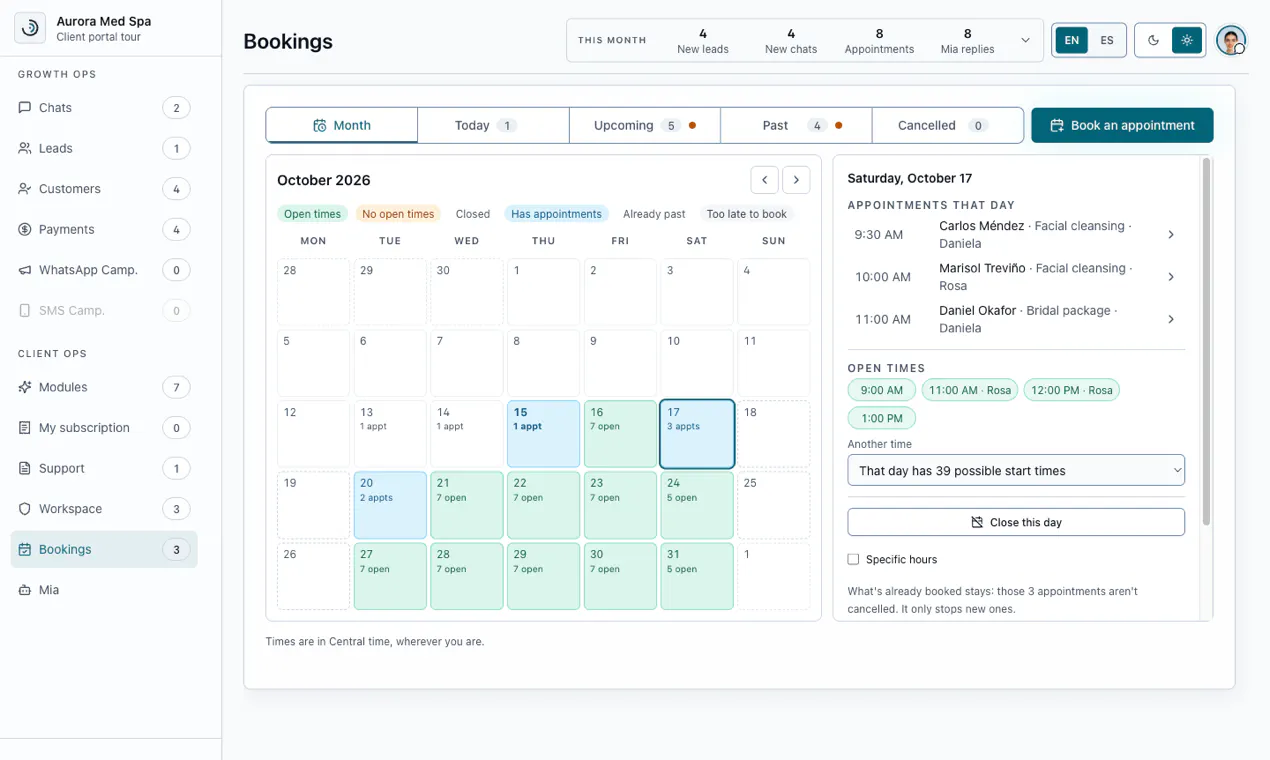
Task: Open the Cancelled tab
Action: [x=947, y=125]
